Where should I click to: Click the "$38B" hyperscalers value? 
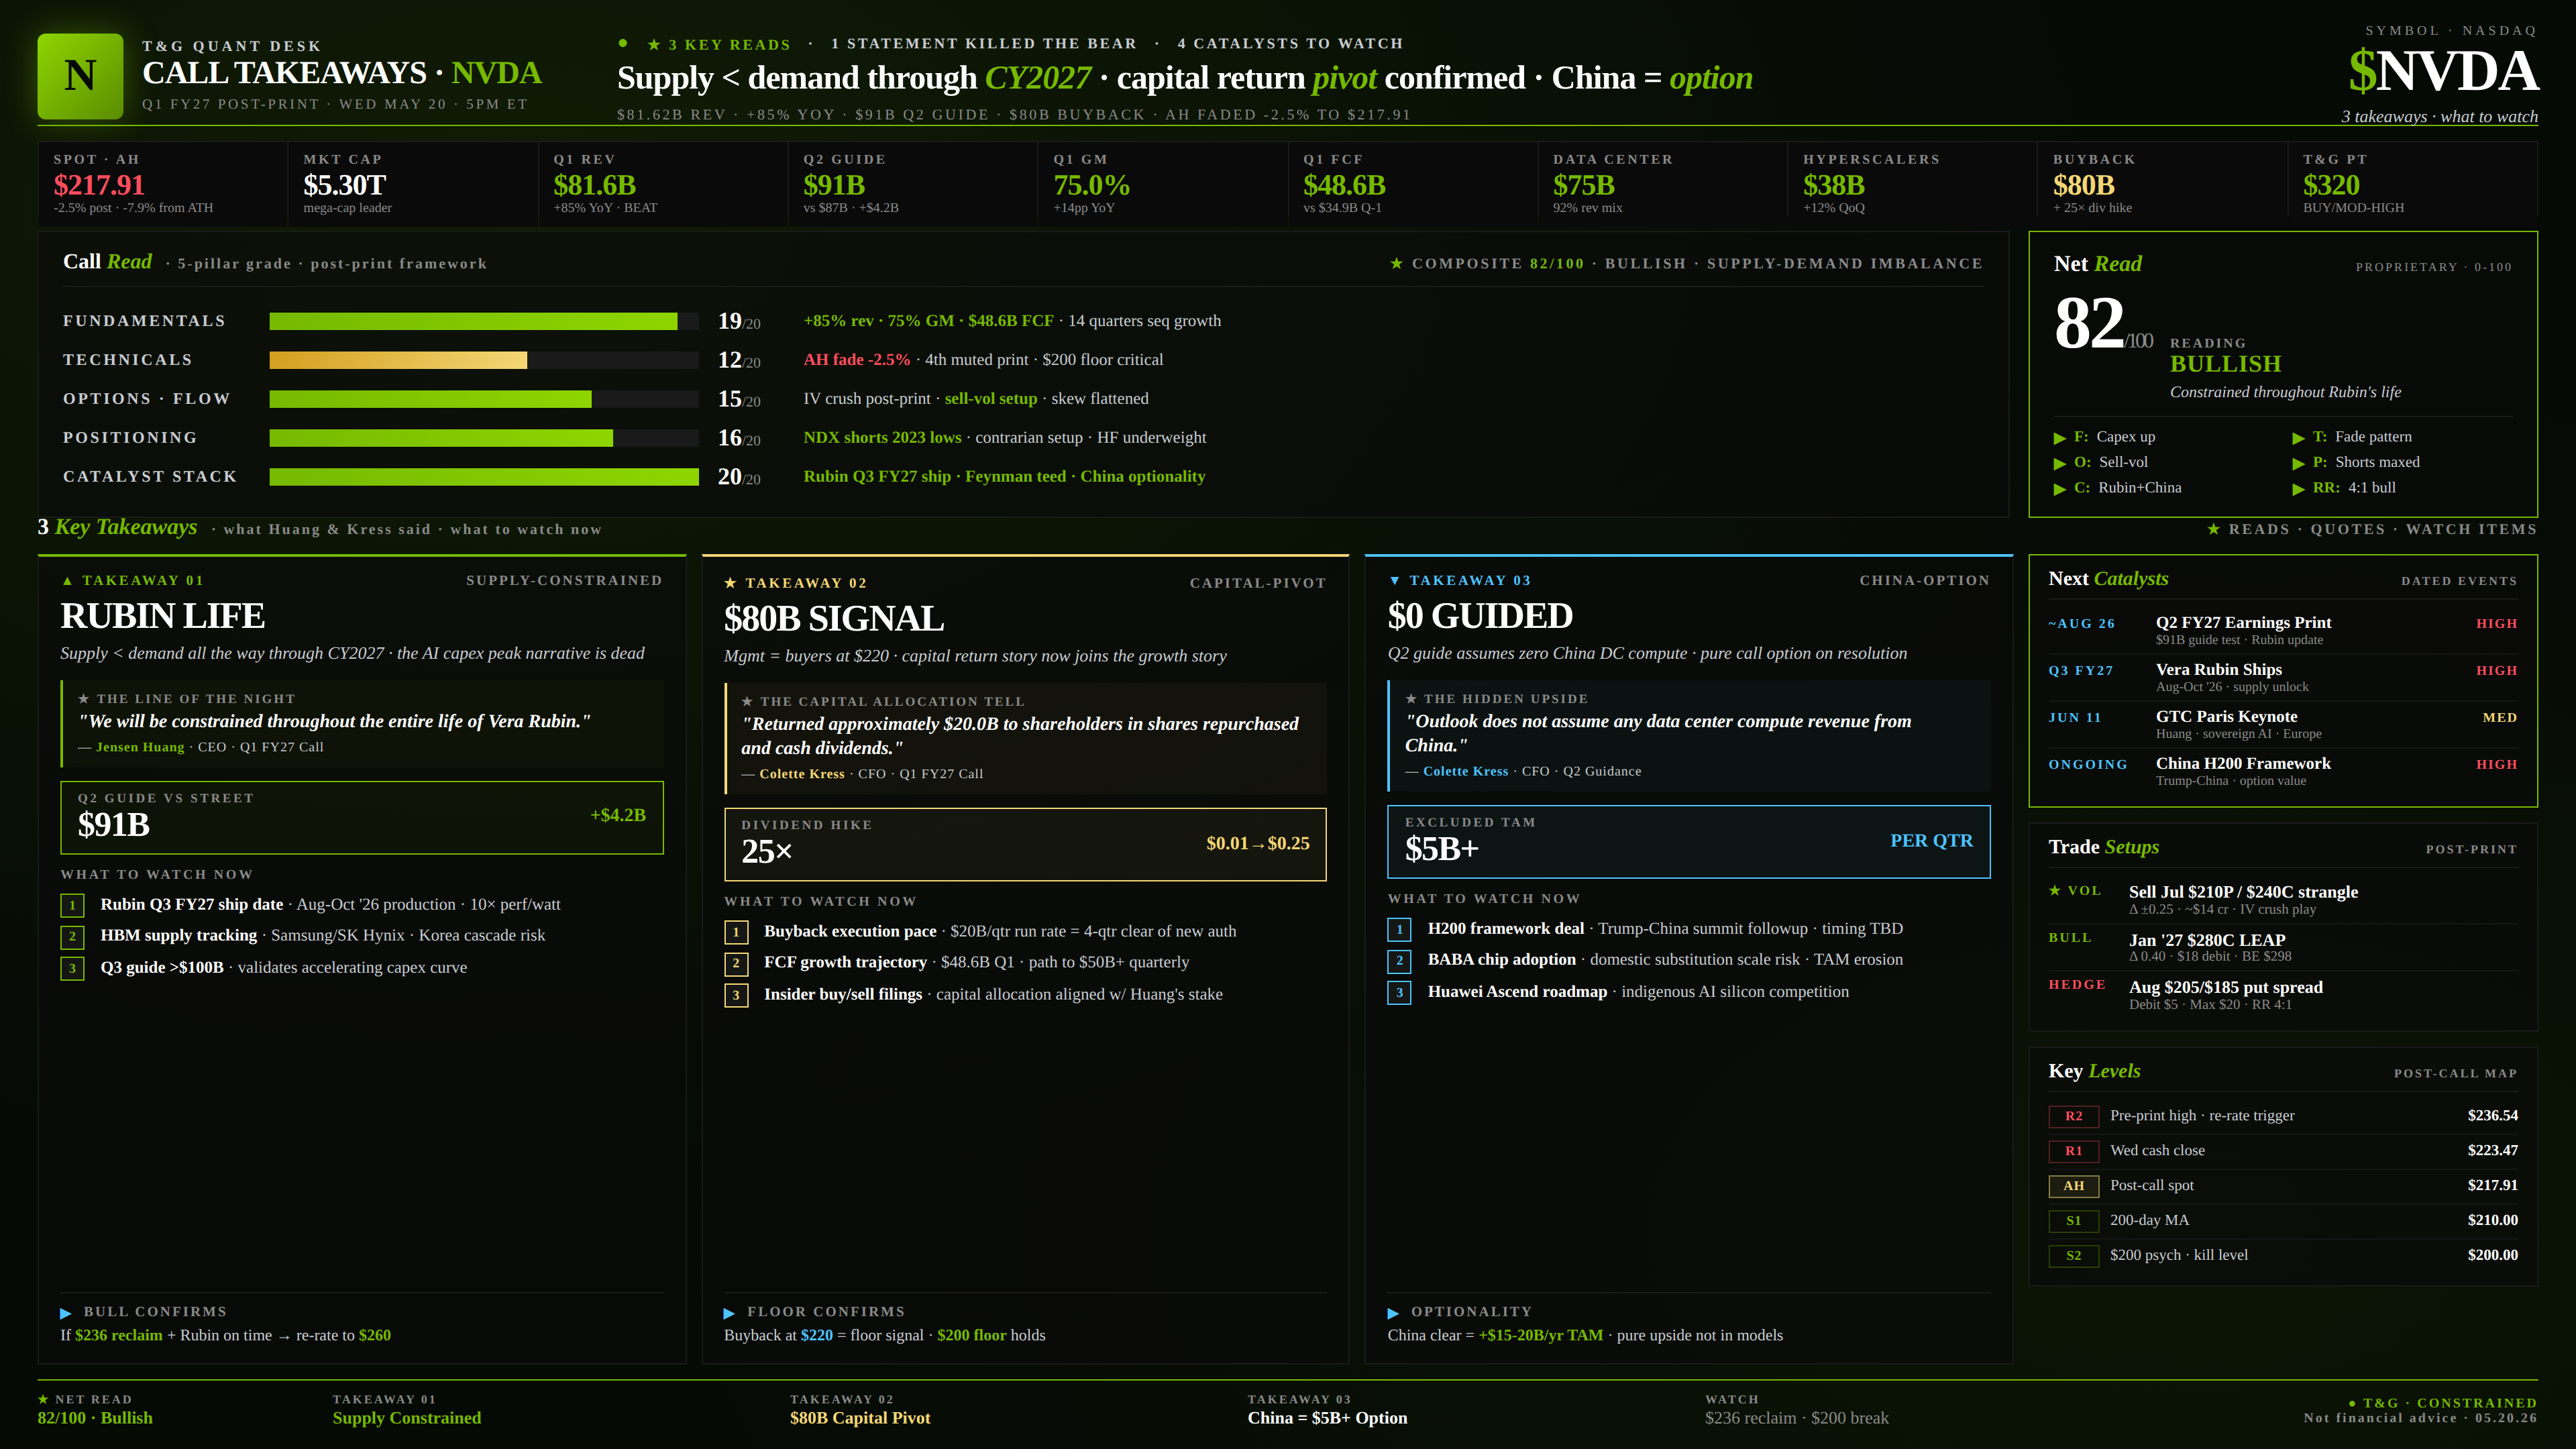point(1834,185)
